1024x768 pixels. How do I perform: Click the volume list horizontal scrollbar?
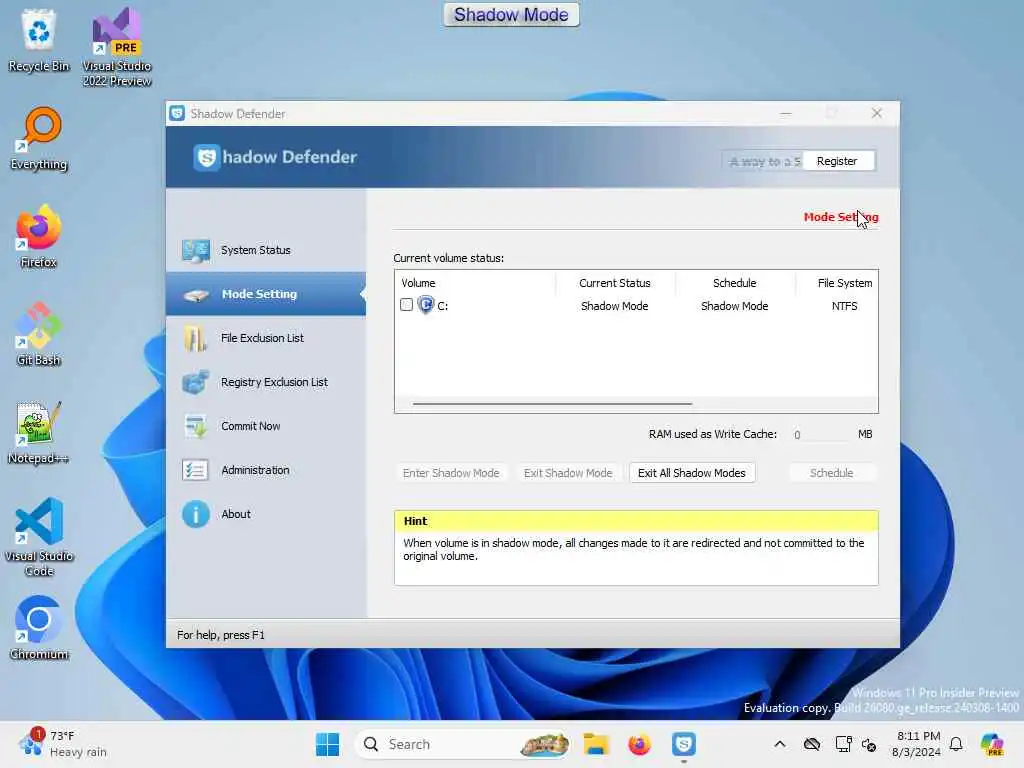tap(552, 404)
